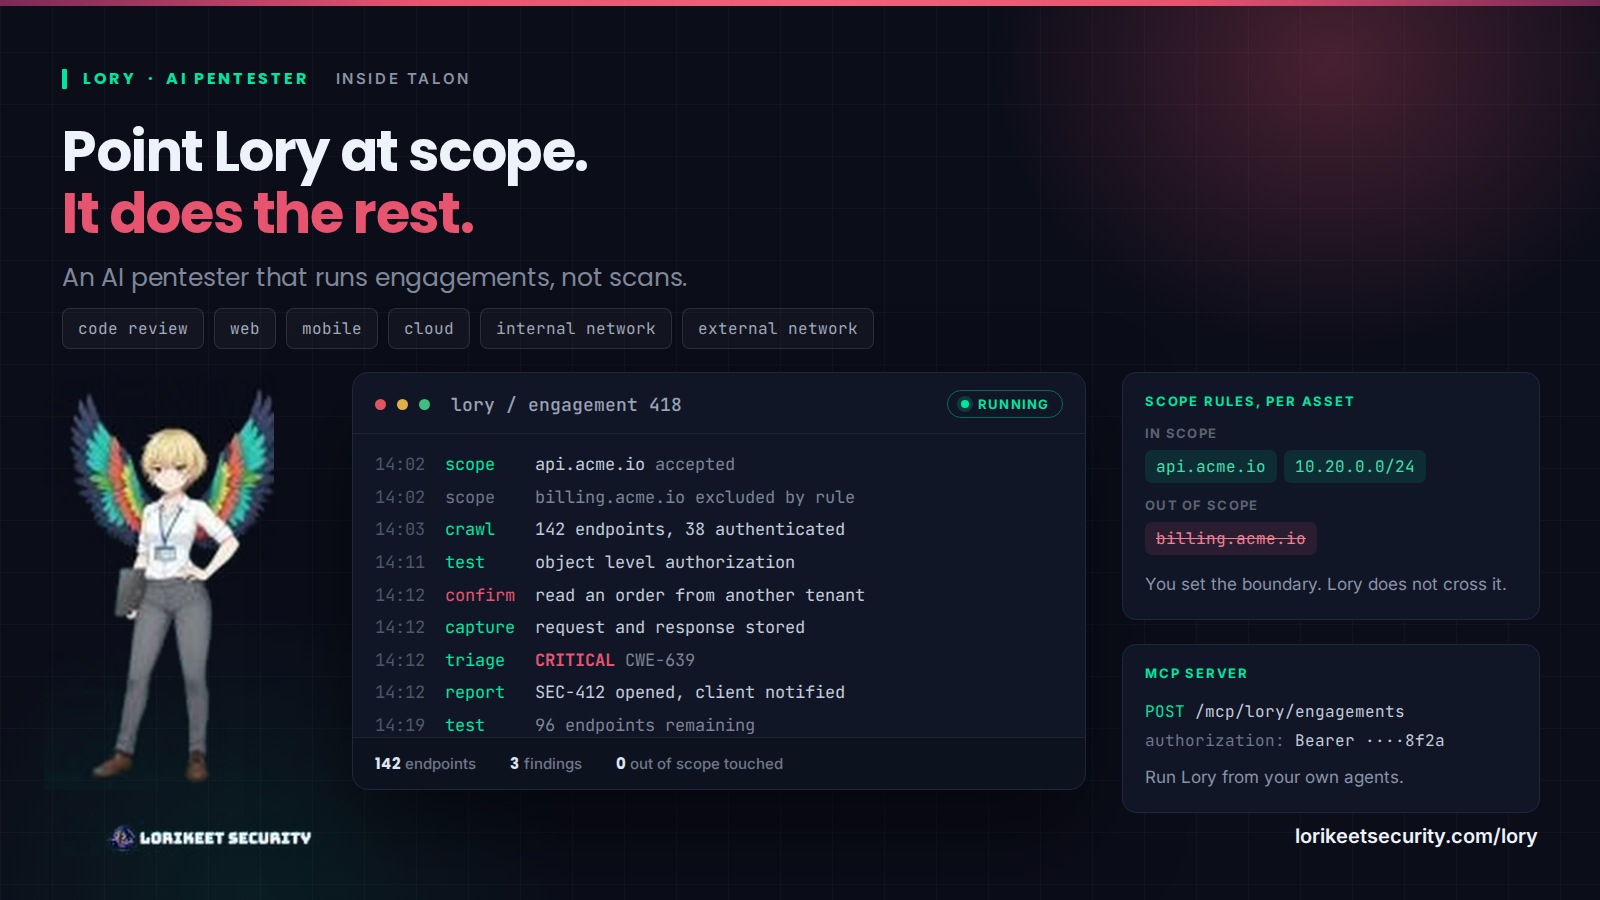
Task: Click the 'api.acme.io accepted' log line
Action: pos(635,465)
